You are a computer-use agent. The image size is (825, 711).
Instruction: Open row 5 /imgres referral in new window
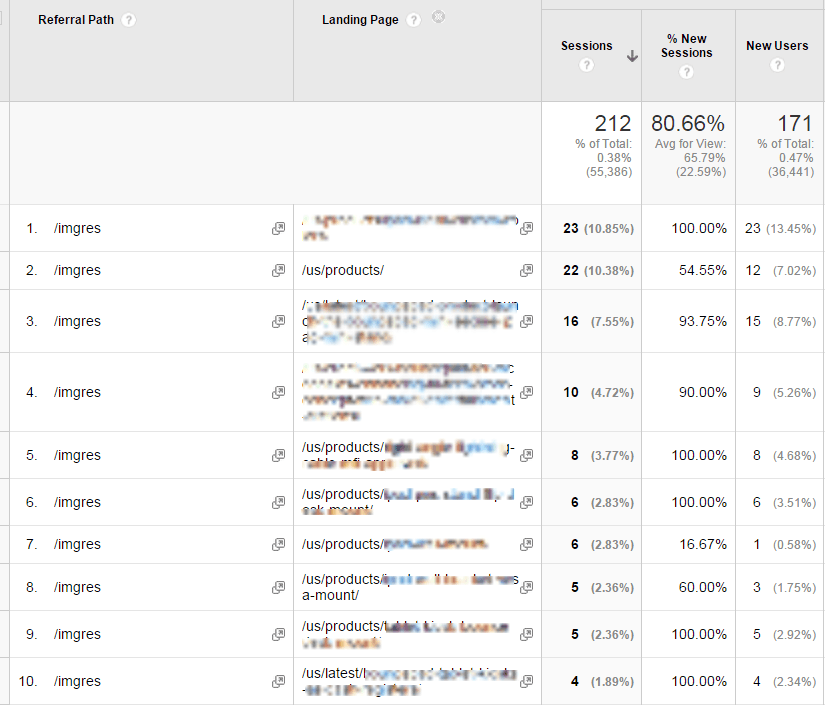[x=278, y=455]
